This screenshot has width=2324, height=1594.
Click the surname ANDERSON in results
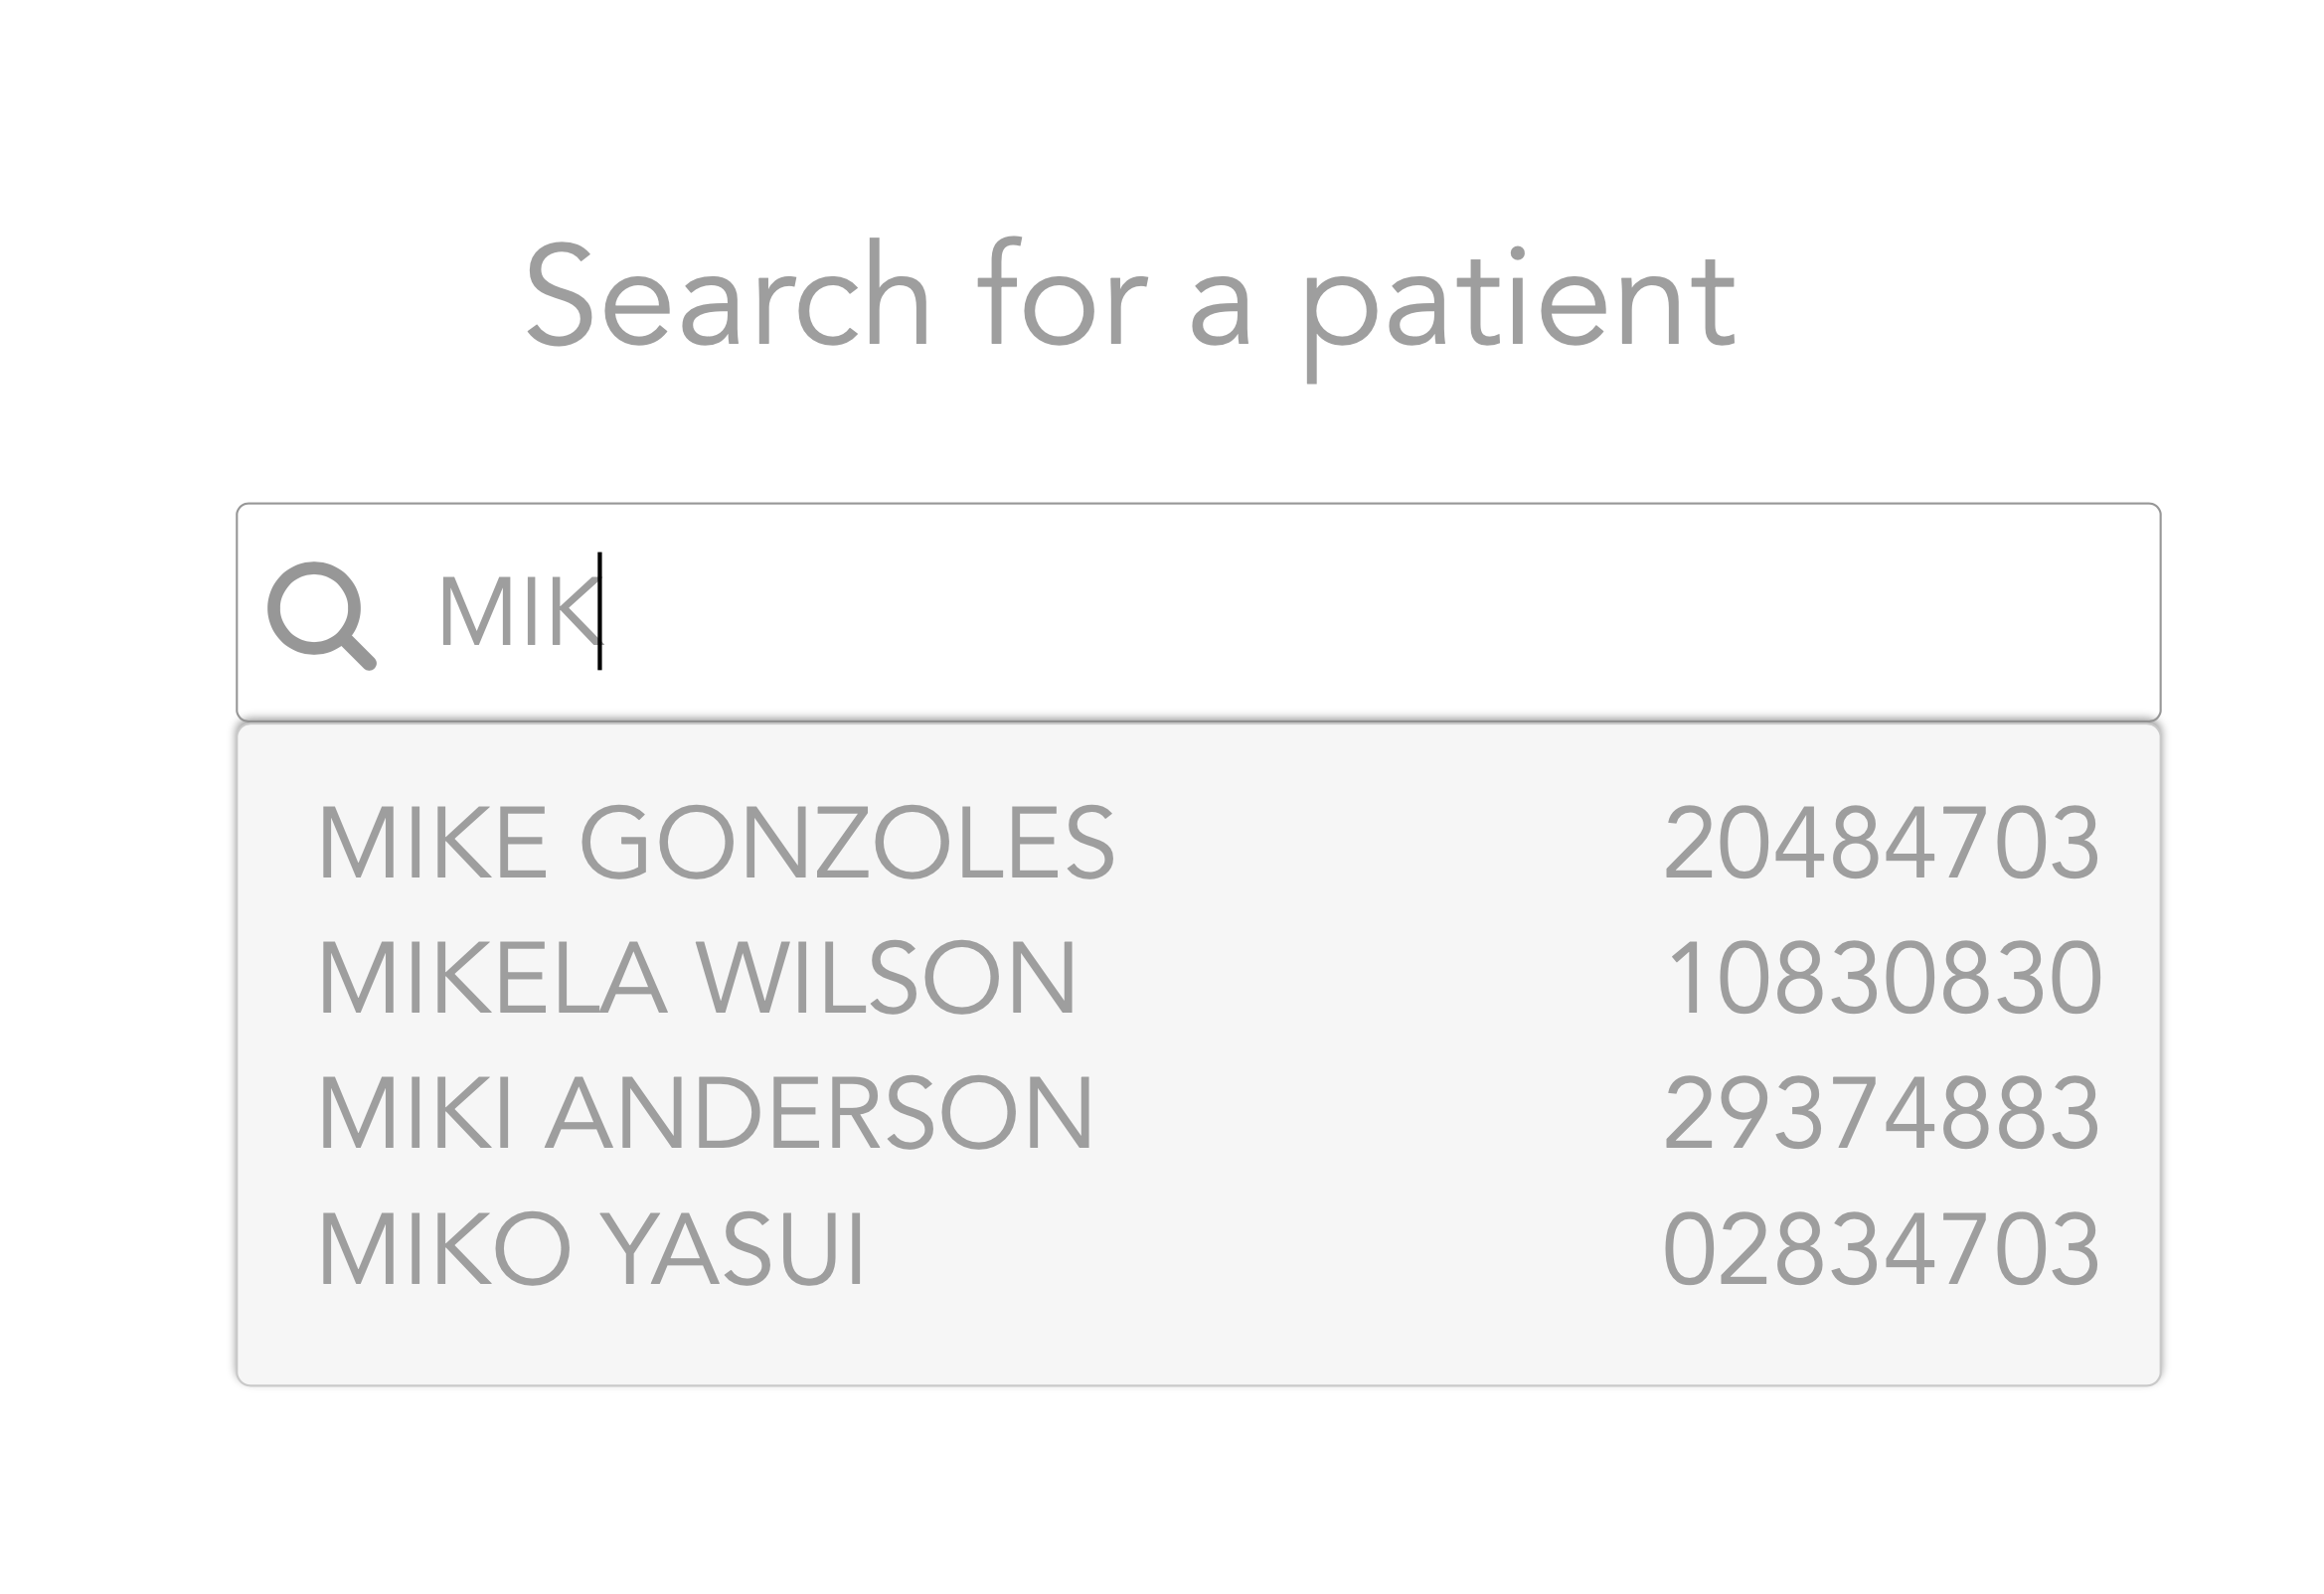(819, 1112)
